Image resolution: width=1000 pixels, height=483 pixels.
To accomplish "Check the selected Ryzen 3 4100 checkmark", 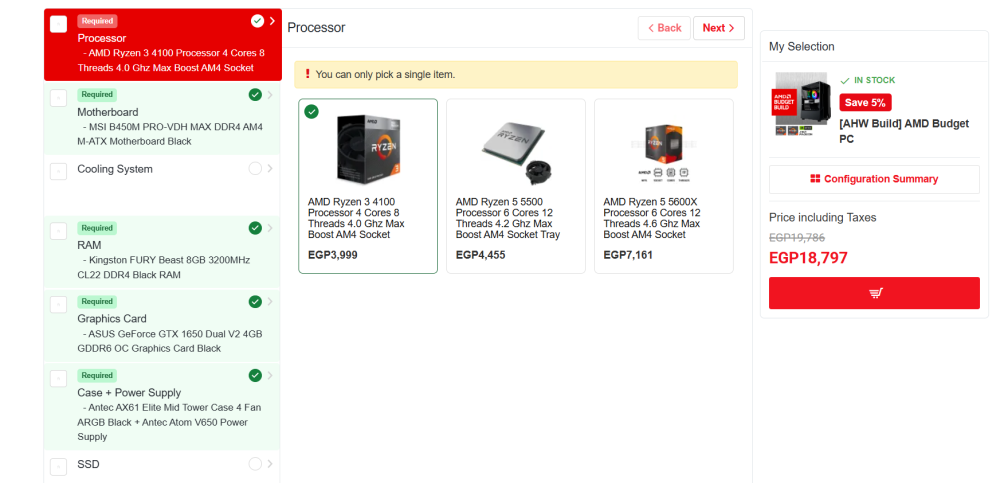I will click(312, 112).
